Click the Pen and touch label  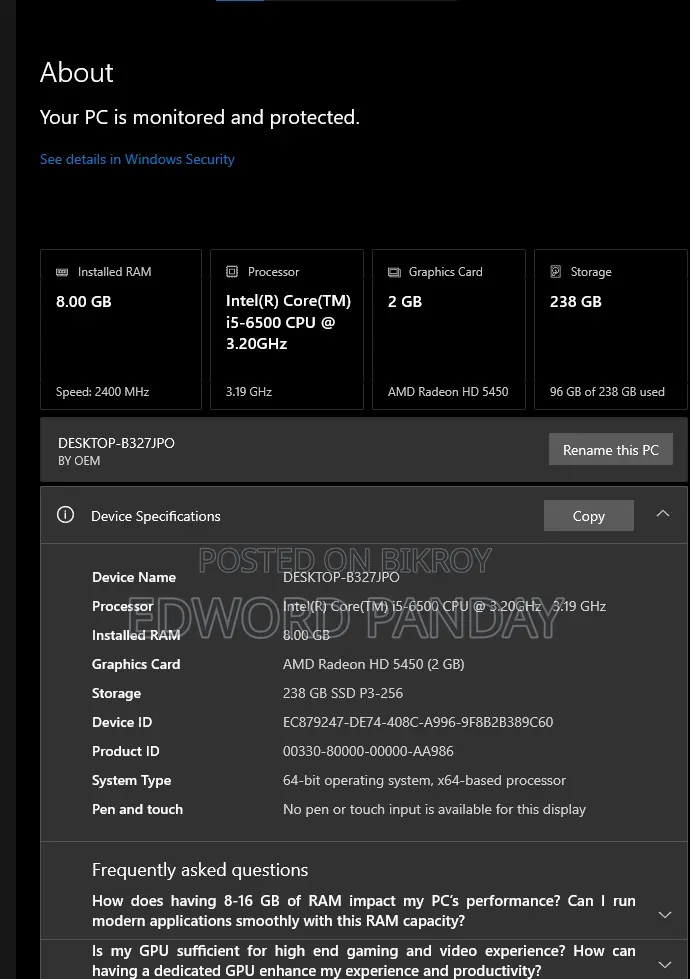[137, 809]
